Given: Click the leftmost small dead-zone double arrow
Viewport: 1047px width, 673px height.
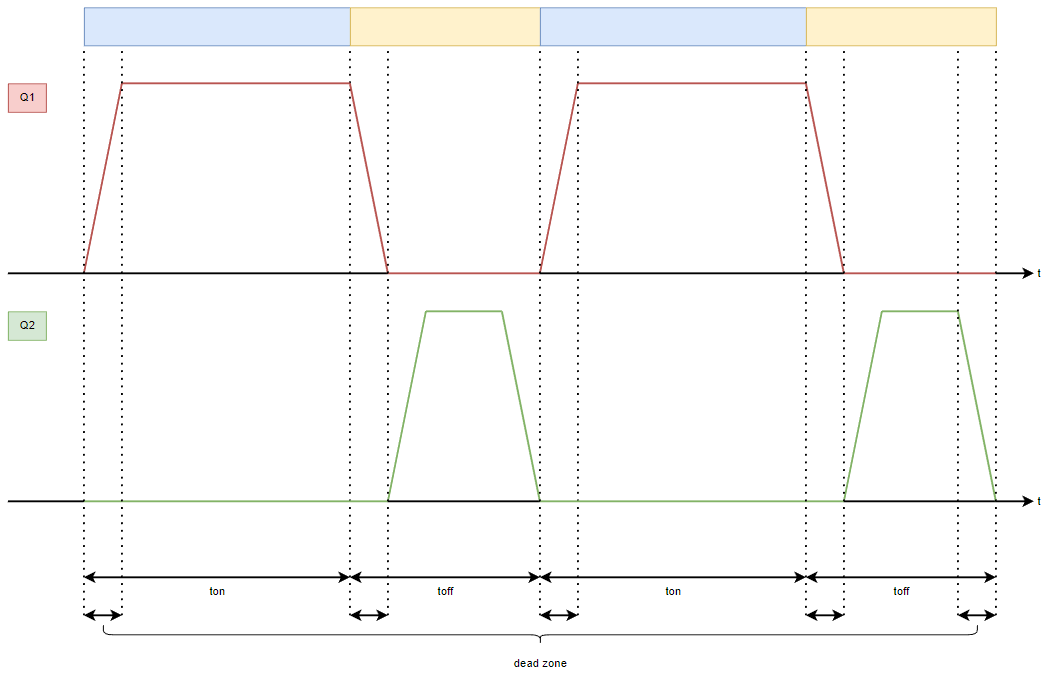Looking at the screenshot, I should pos(103,615).
